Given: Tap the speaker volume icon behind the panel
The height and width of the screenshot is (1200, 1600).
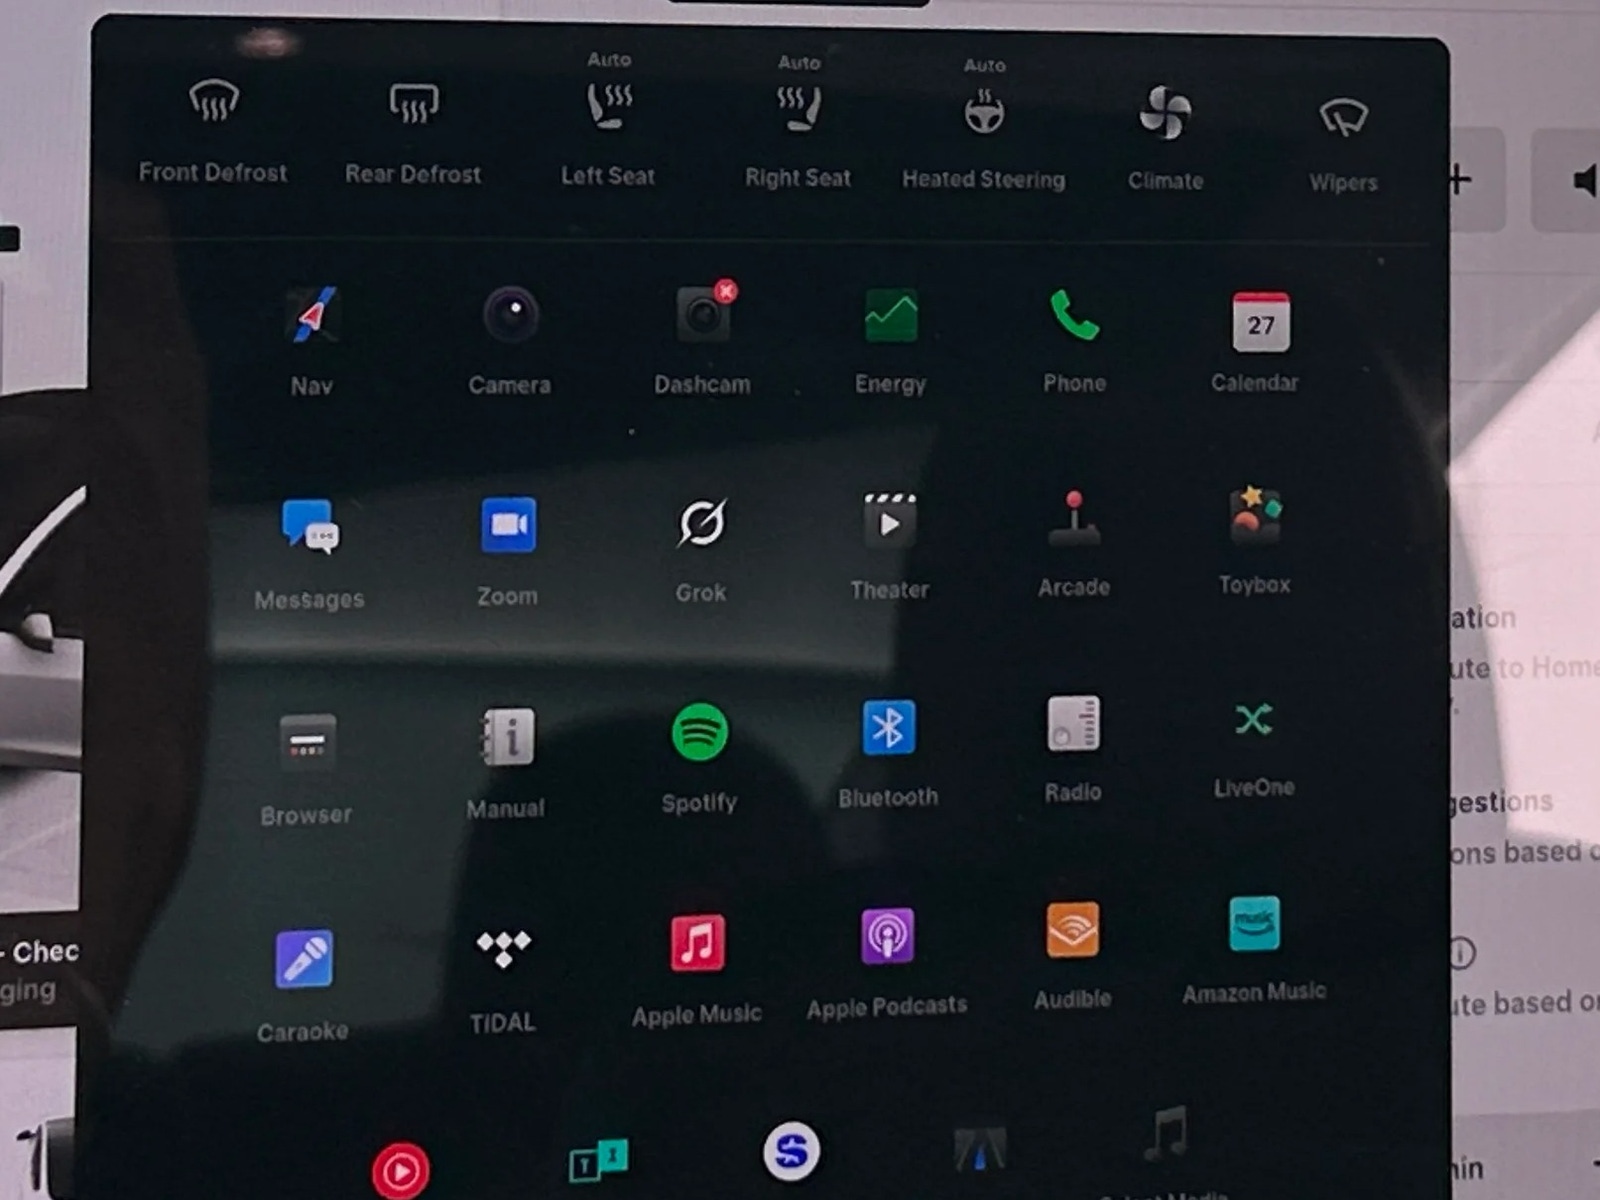Looking at the screenshot, I should 1583,181.
